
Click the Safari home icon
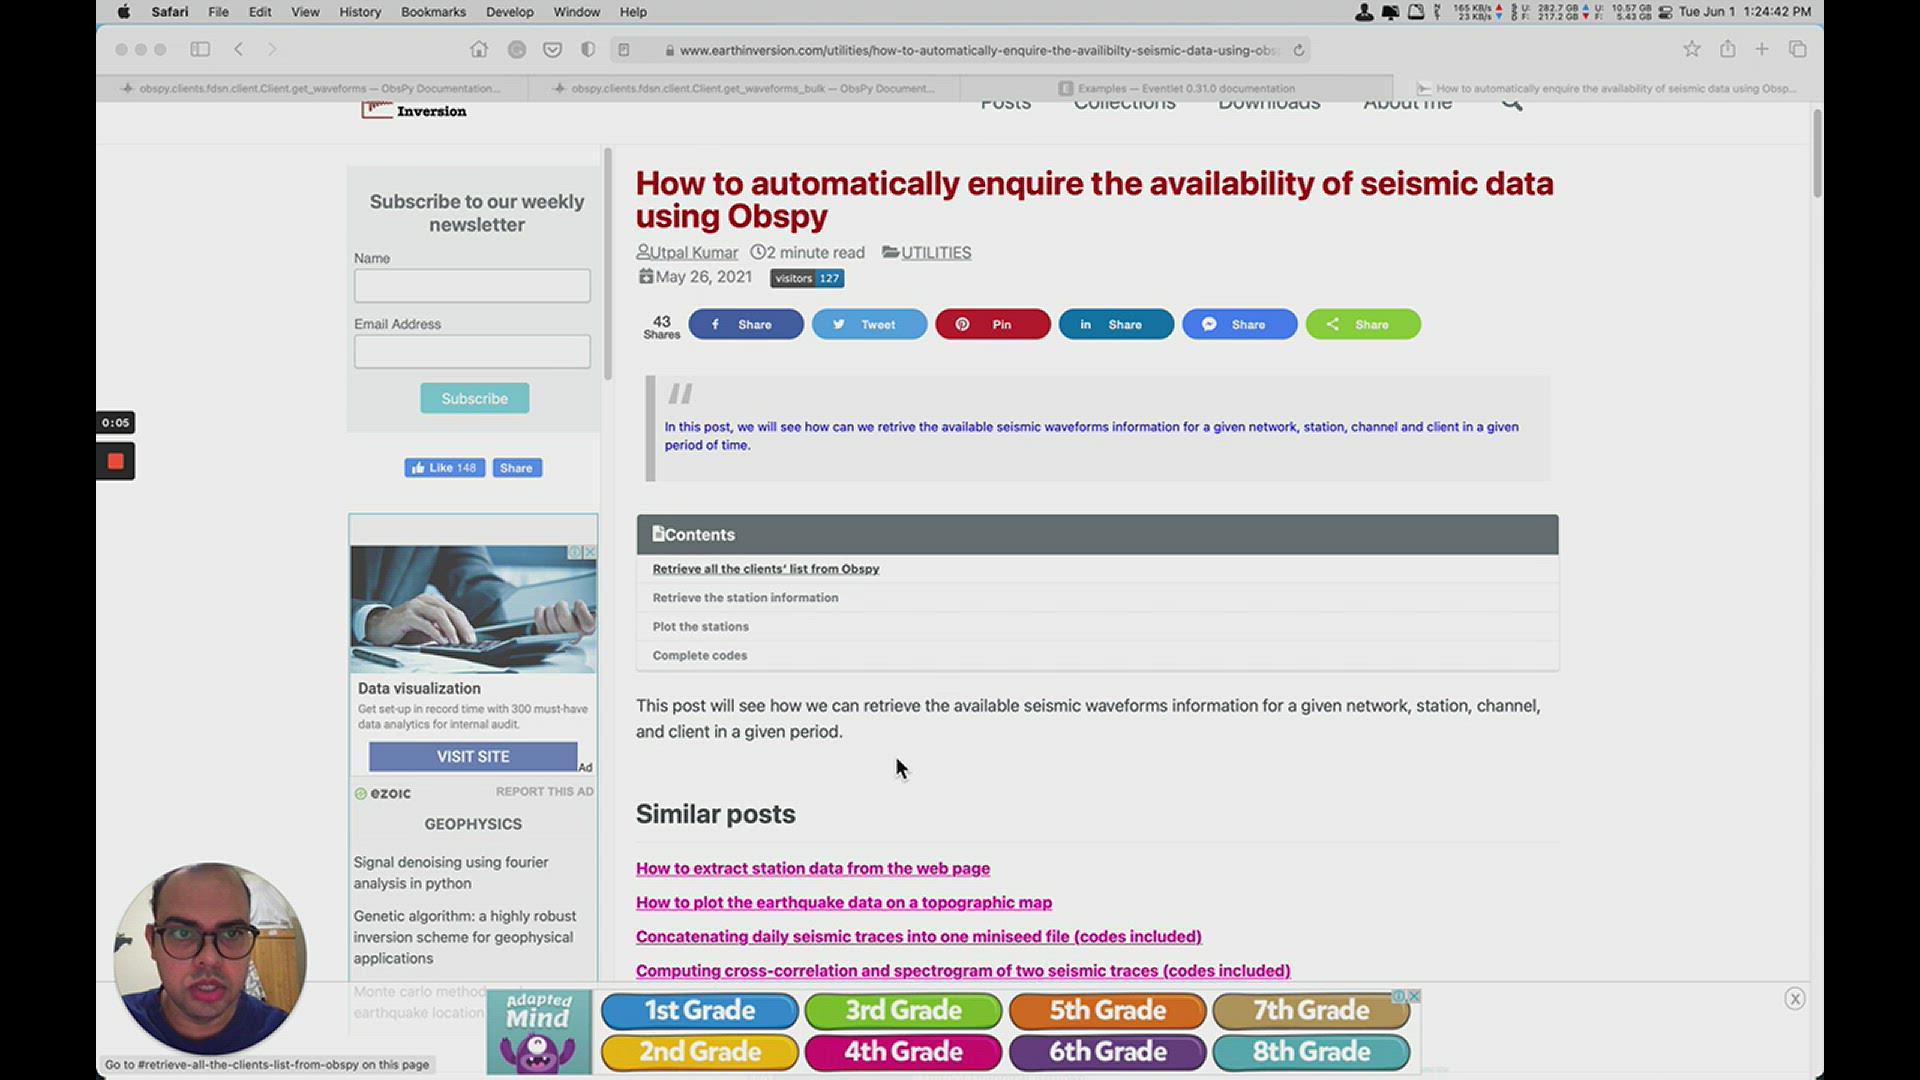coord(479,49)
